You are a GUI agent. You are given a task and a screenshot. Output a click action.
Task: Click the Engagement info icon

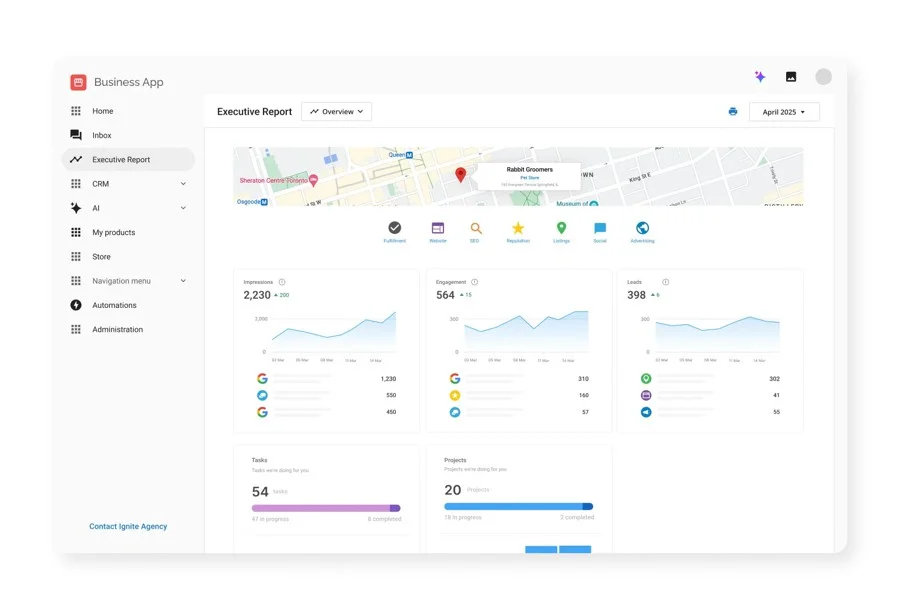[475, 282]
